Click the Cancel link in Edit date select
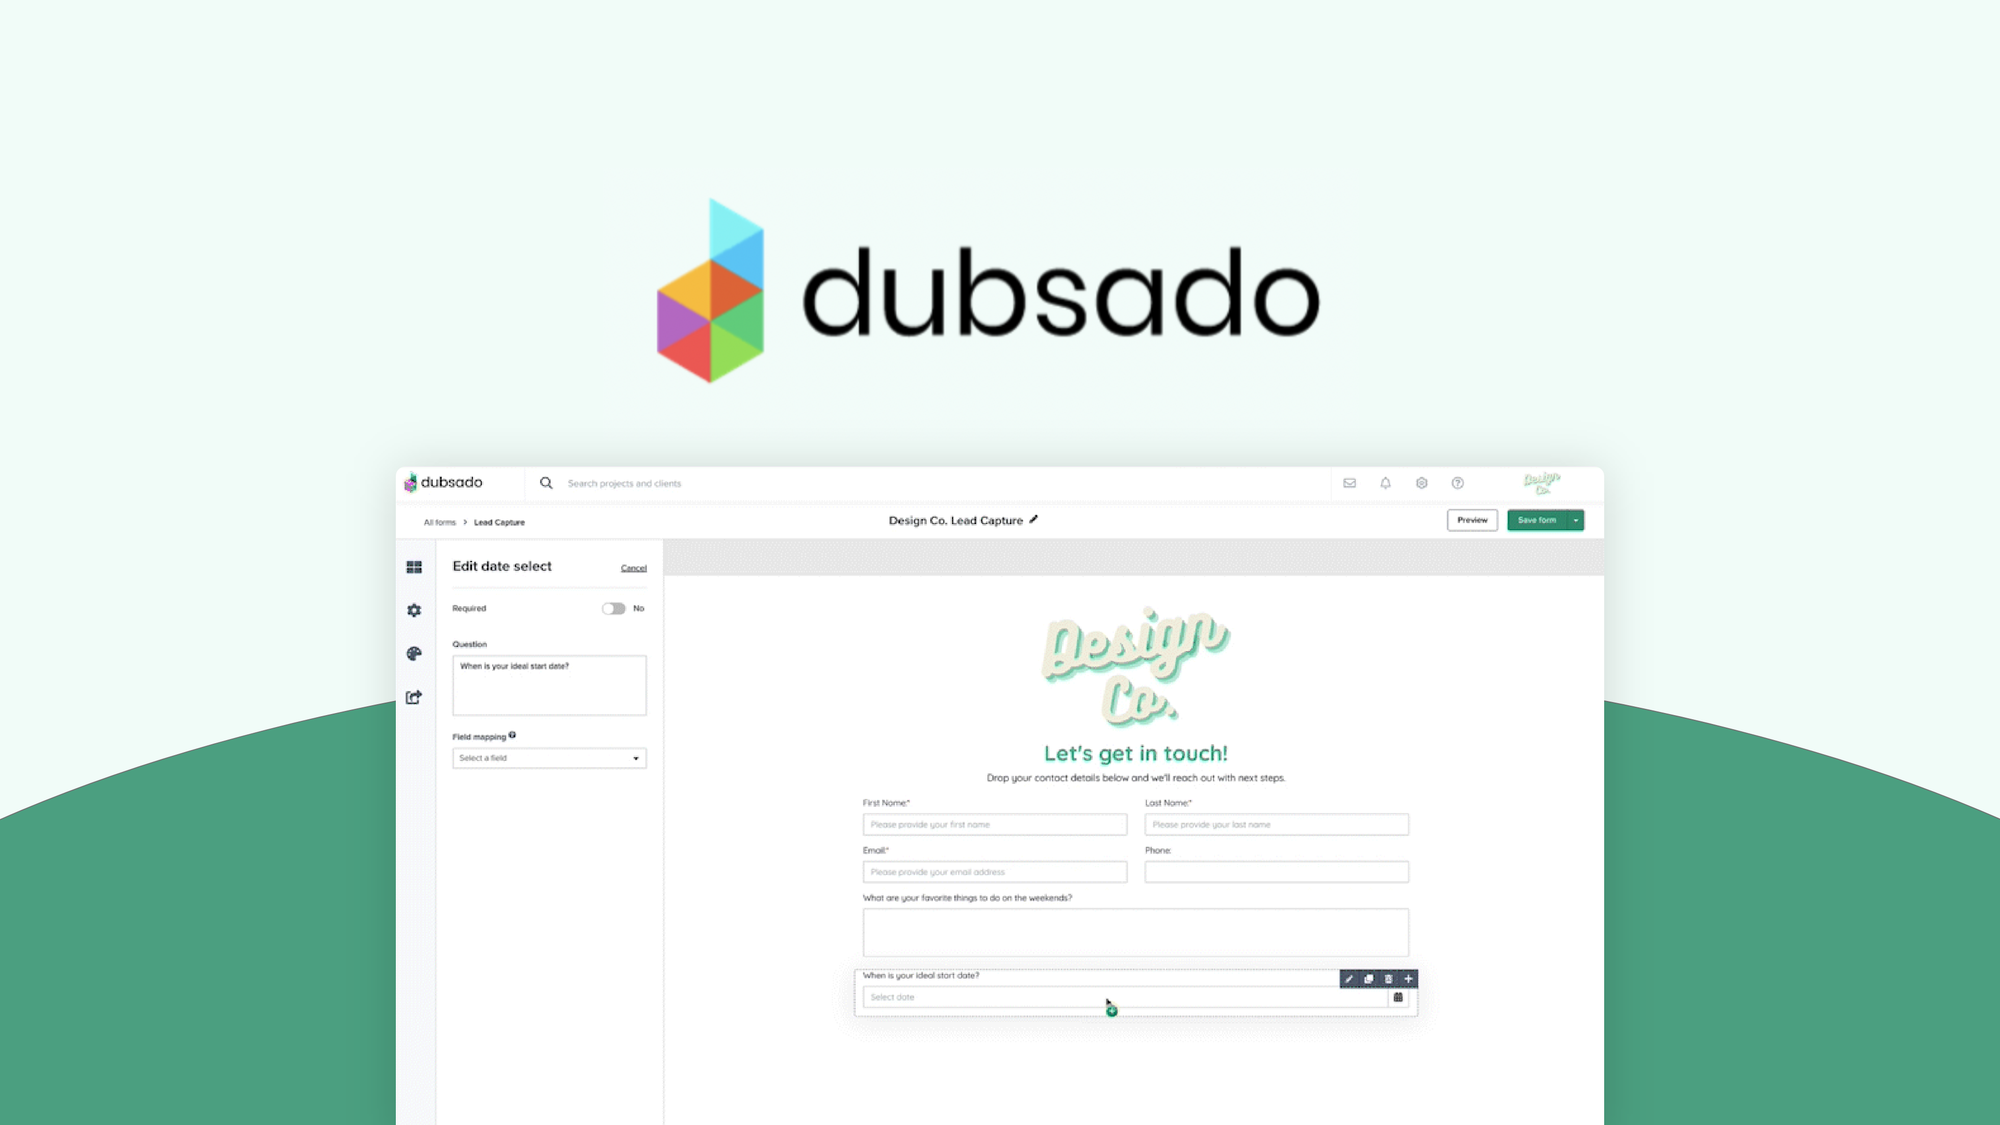2000x1125 pixels. click(x=632, y=567)
